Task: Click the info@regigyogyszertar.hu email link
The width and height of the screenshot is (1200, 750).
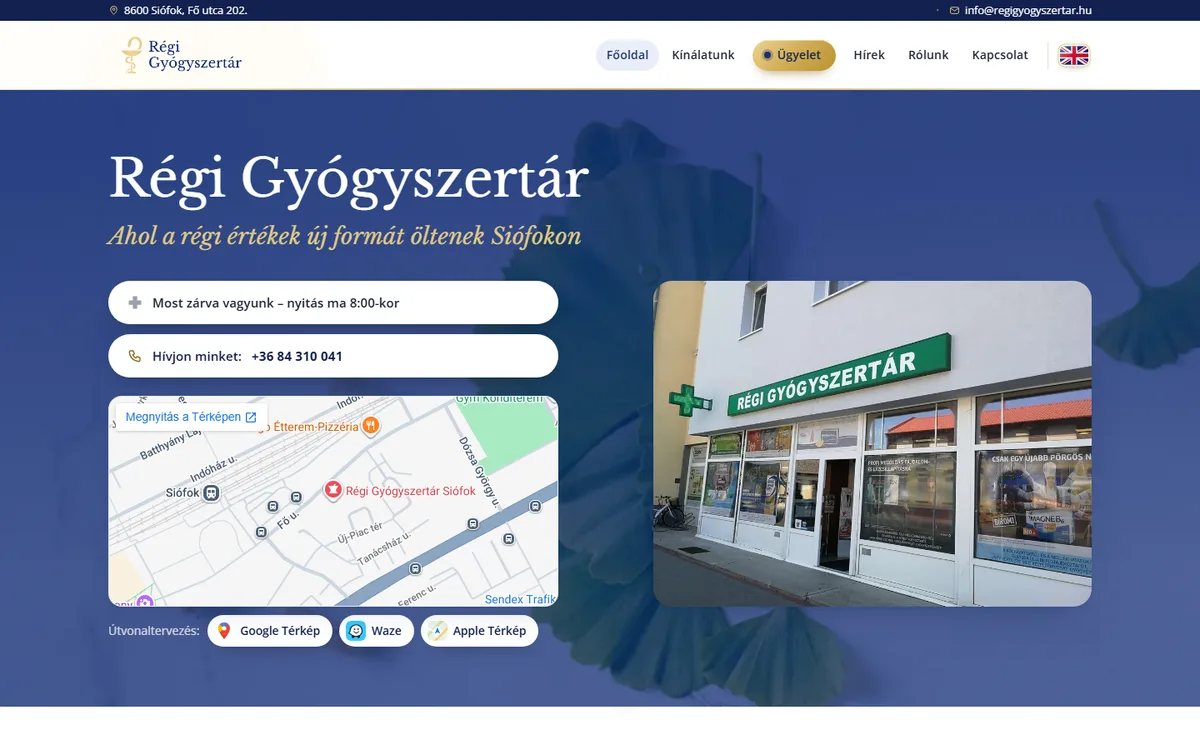Action: click(1028, 10)
